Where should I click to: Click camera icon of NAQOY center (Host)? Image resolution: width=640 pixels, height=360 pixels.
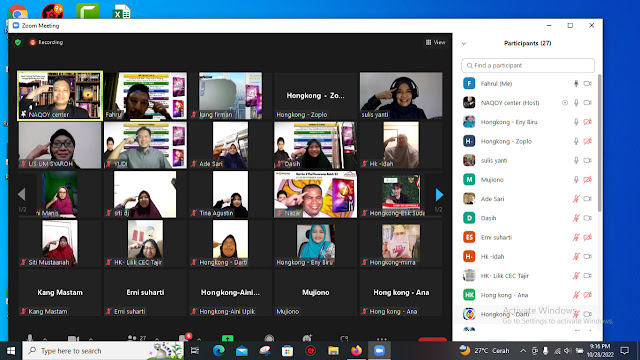587,103
